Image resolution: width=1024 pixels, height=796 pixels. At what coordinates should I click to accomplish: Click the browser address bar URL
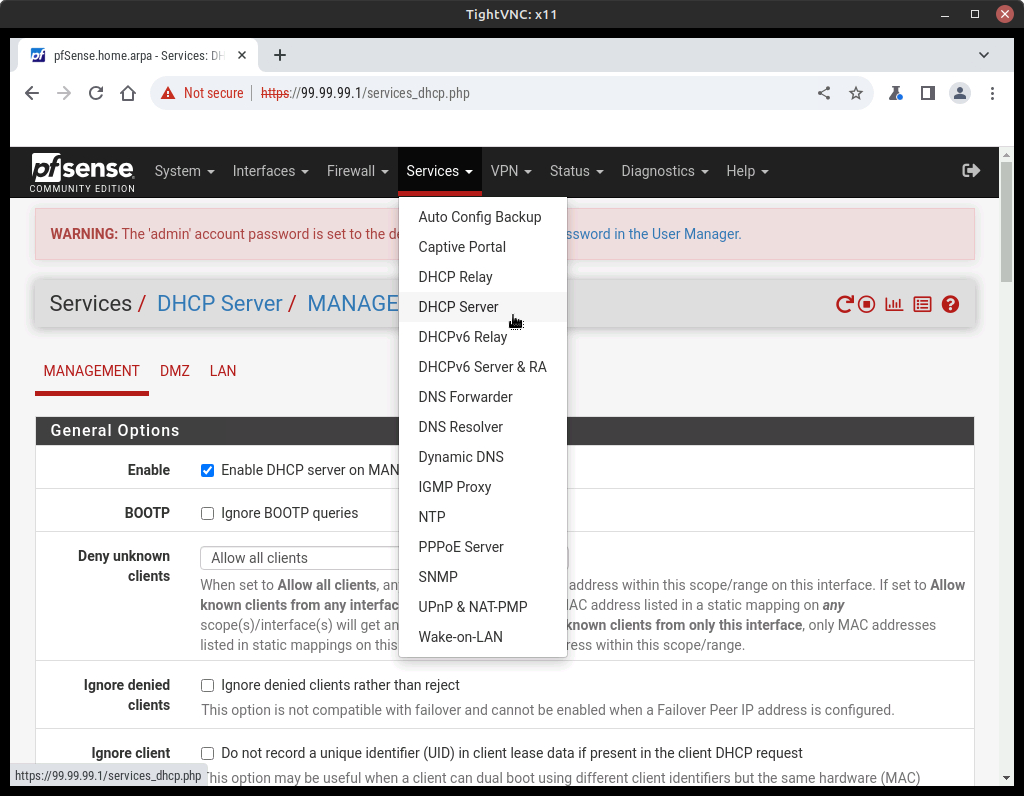click(x=365, y=93)
